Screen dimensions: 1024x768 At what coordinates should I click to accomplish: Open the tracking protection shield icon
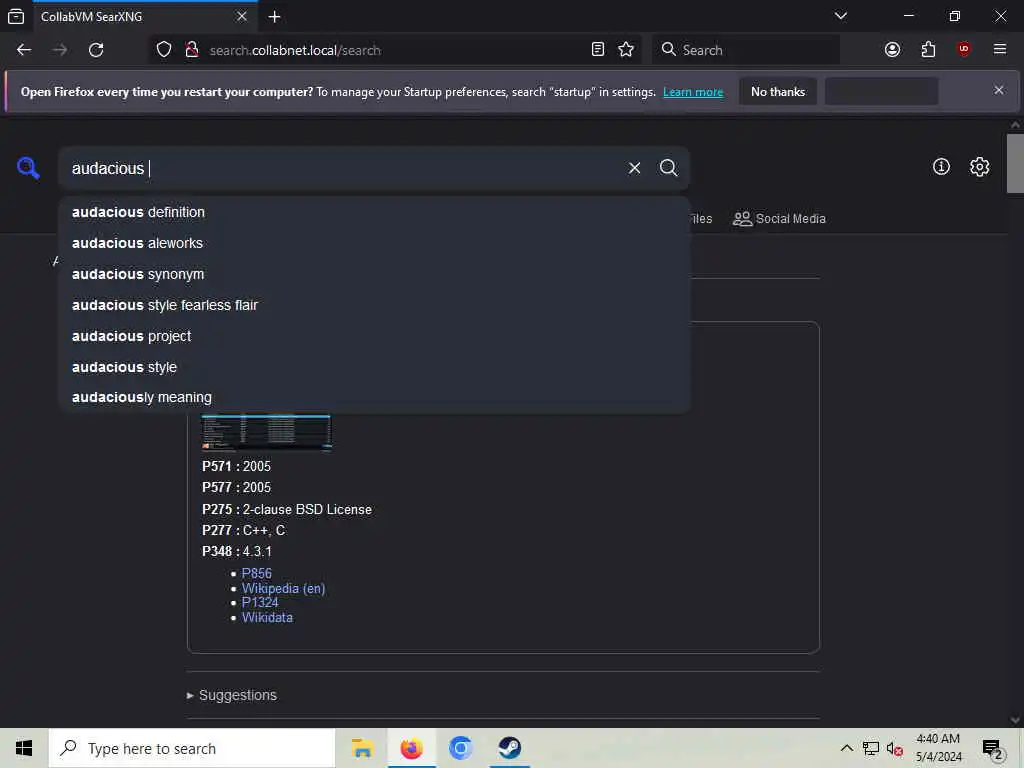[164, 50]
